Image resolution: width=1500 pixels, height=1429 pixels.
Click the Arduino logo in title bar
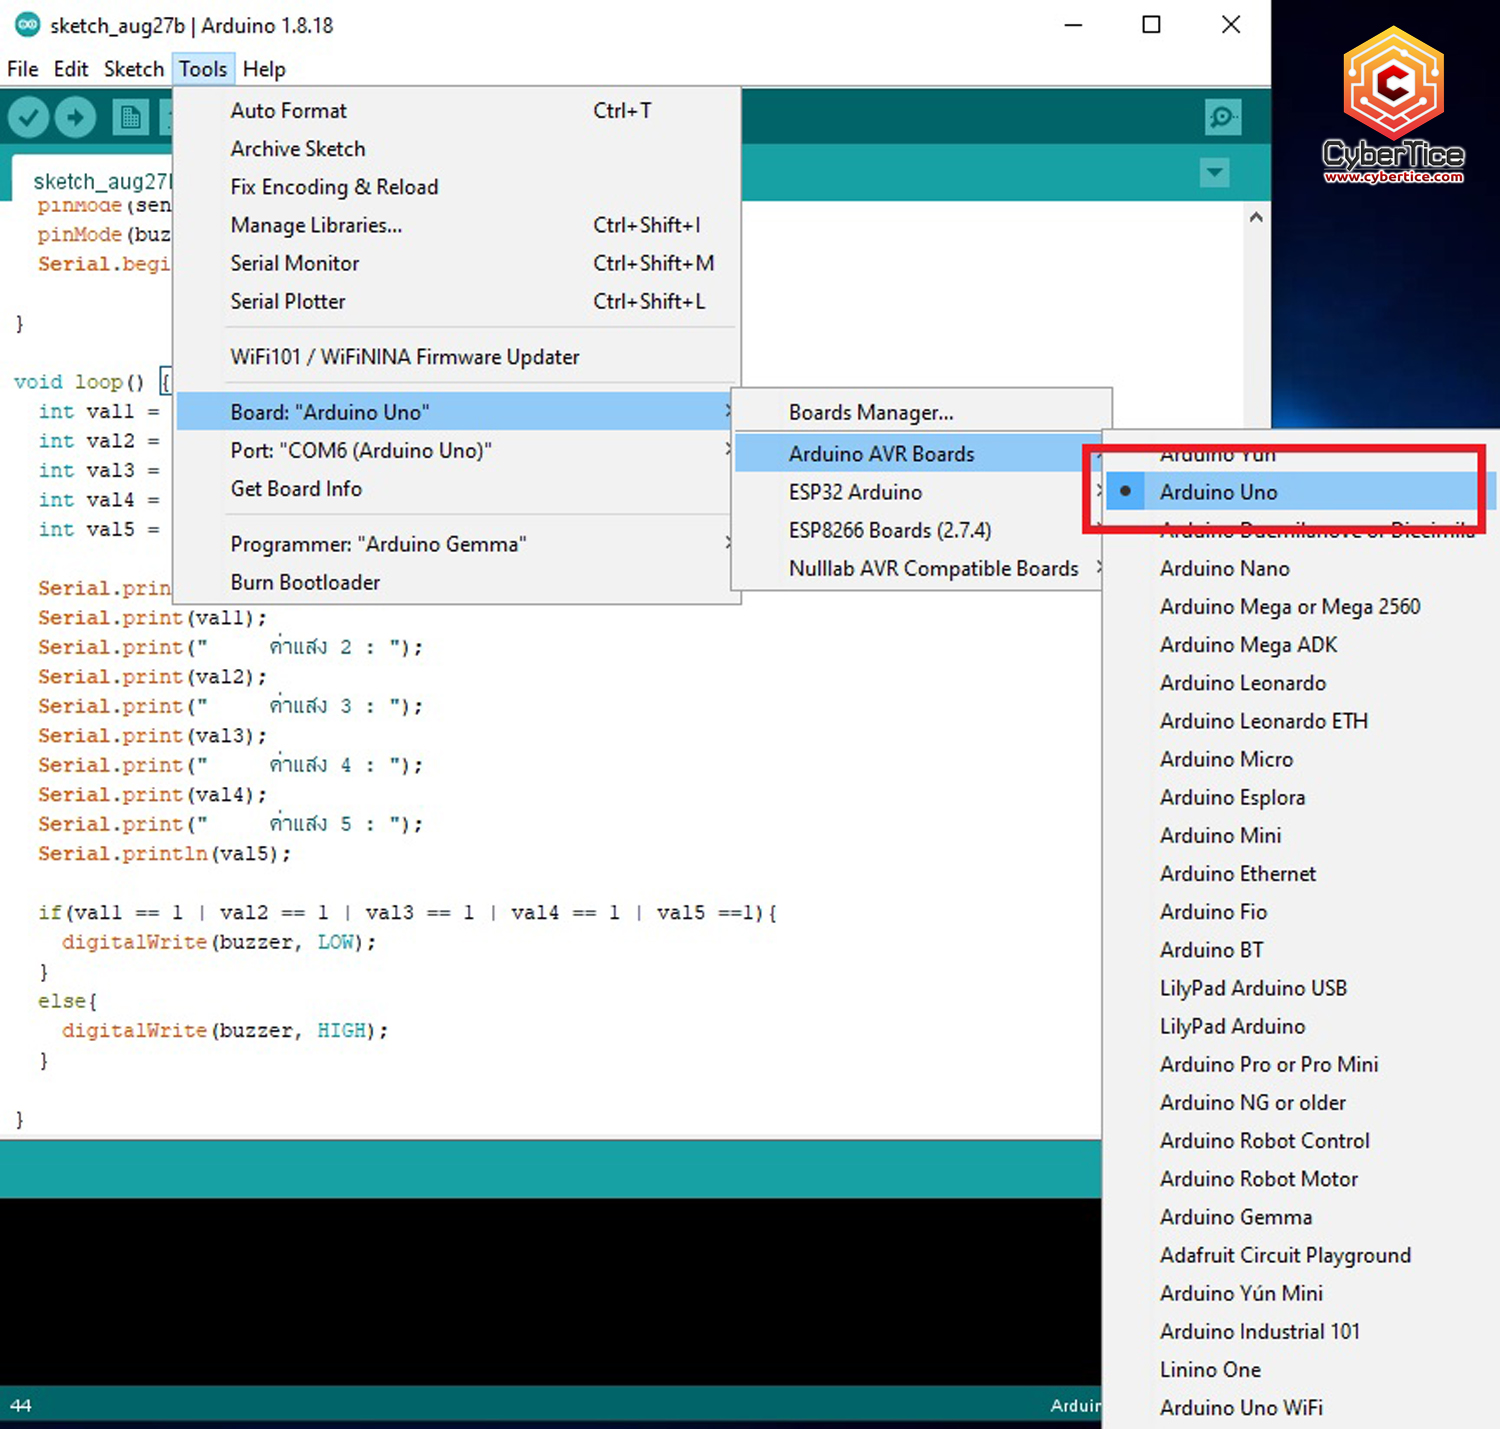(26, 25)
